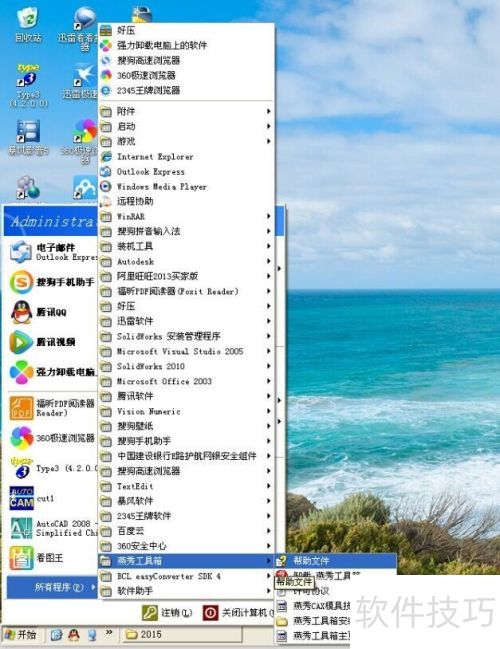Open 百度云 program group
The height and width of the screenshot is (649, 500).
point(187,531)
